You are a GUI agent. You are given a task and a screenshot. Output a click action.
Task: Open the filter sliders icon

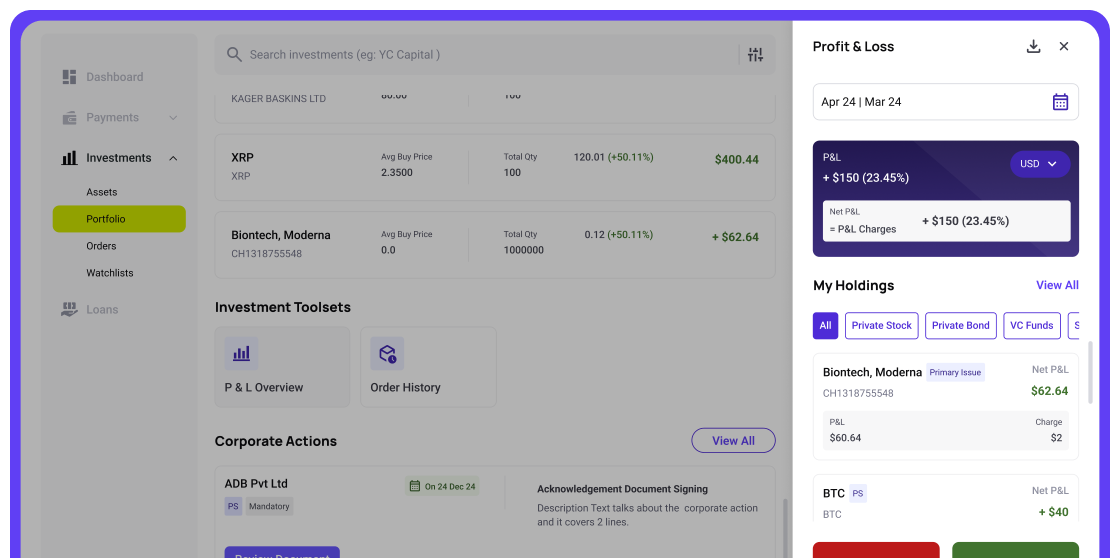(756, 54)
